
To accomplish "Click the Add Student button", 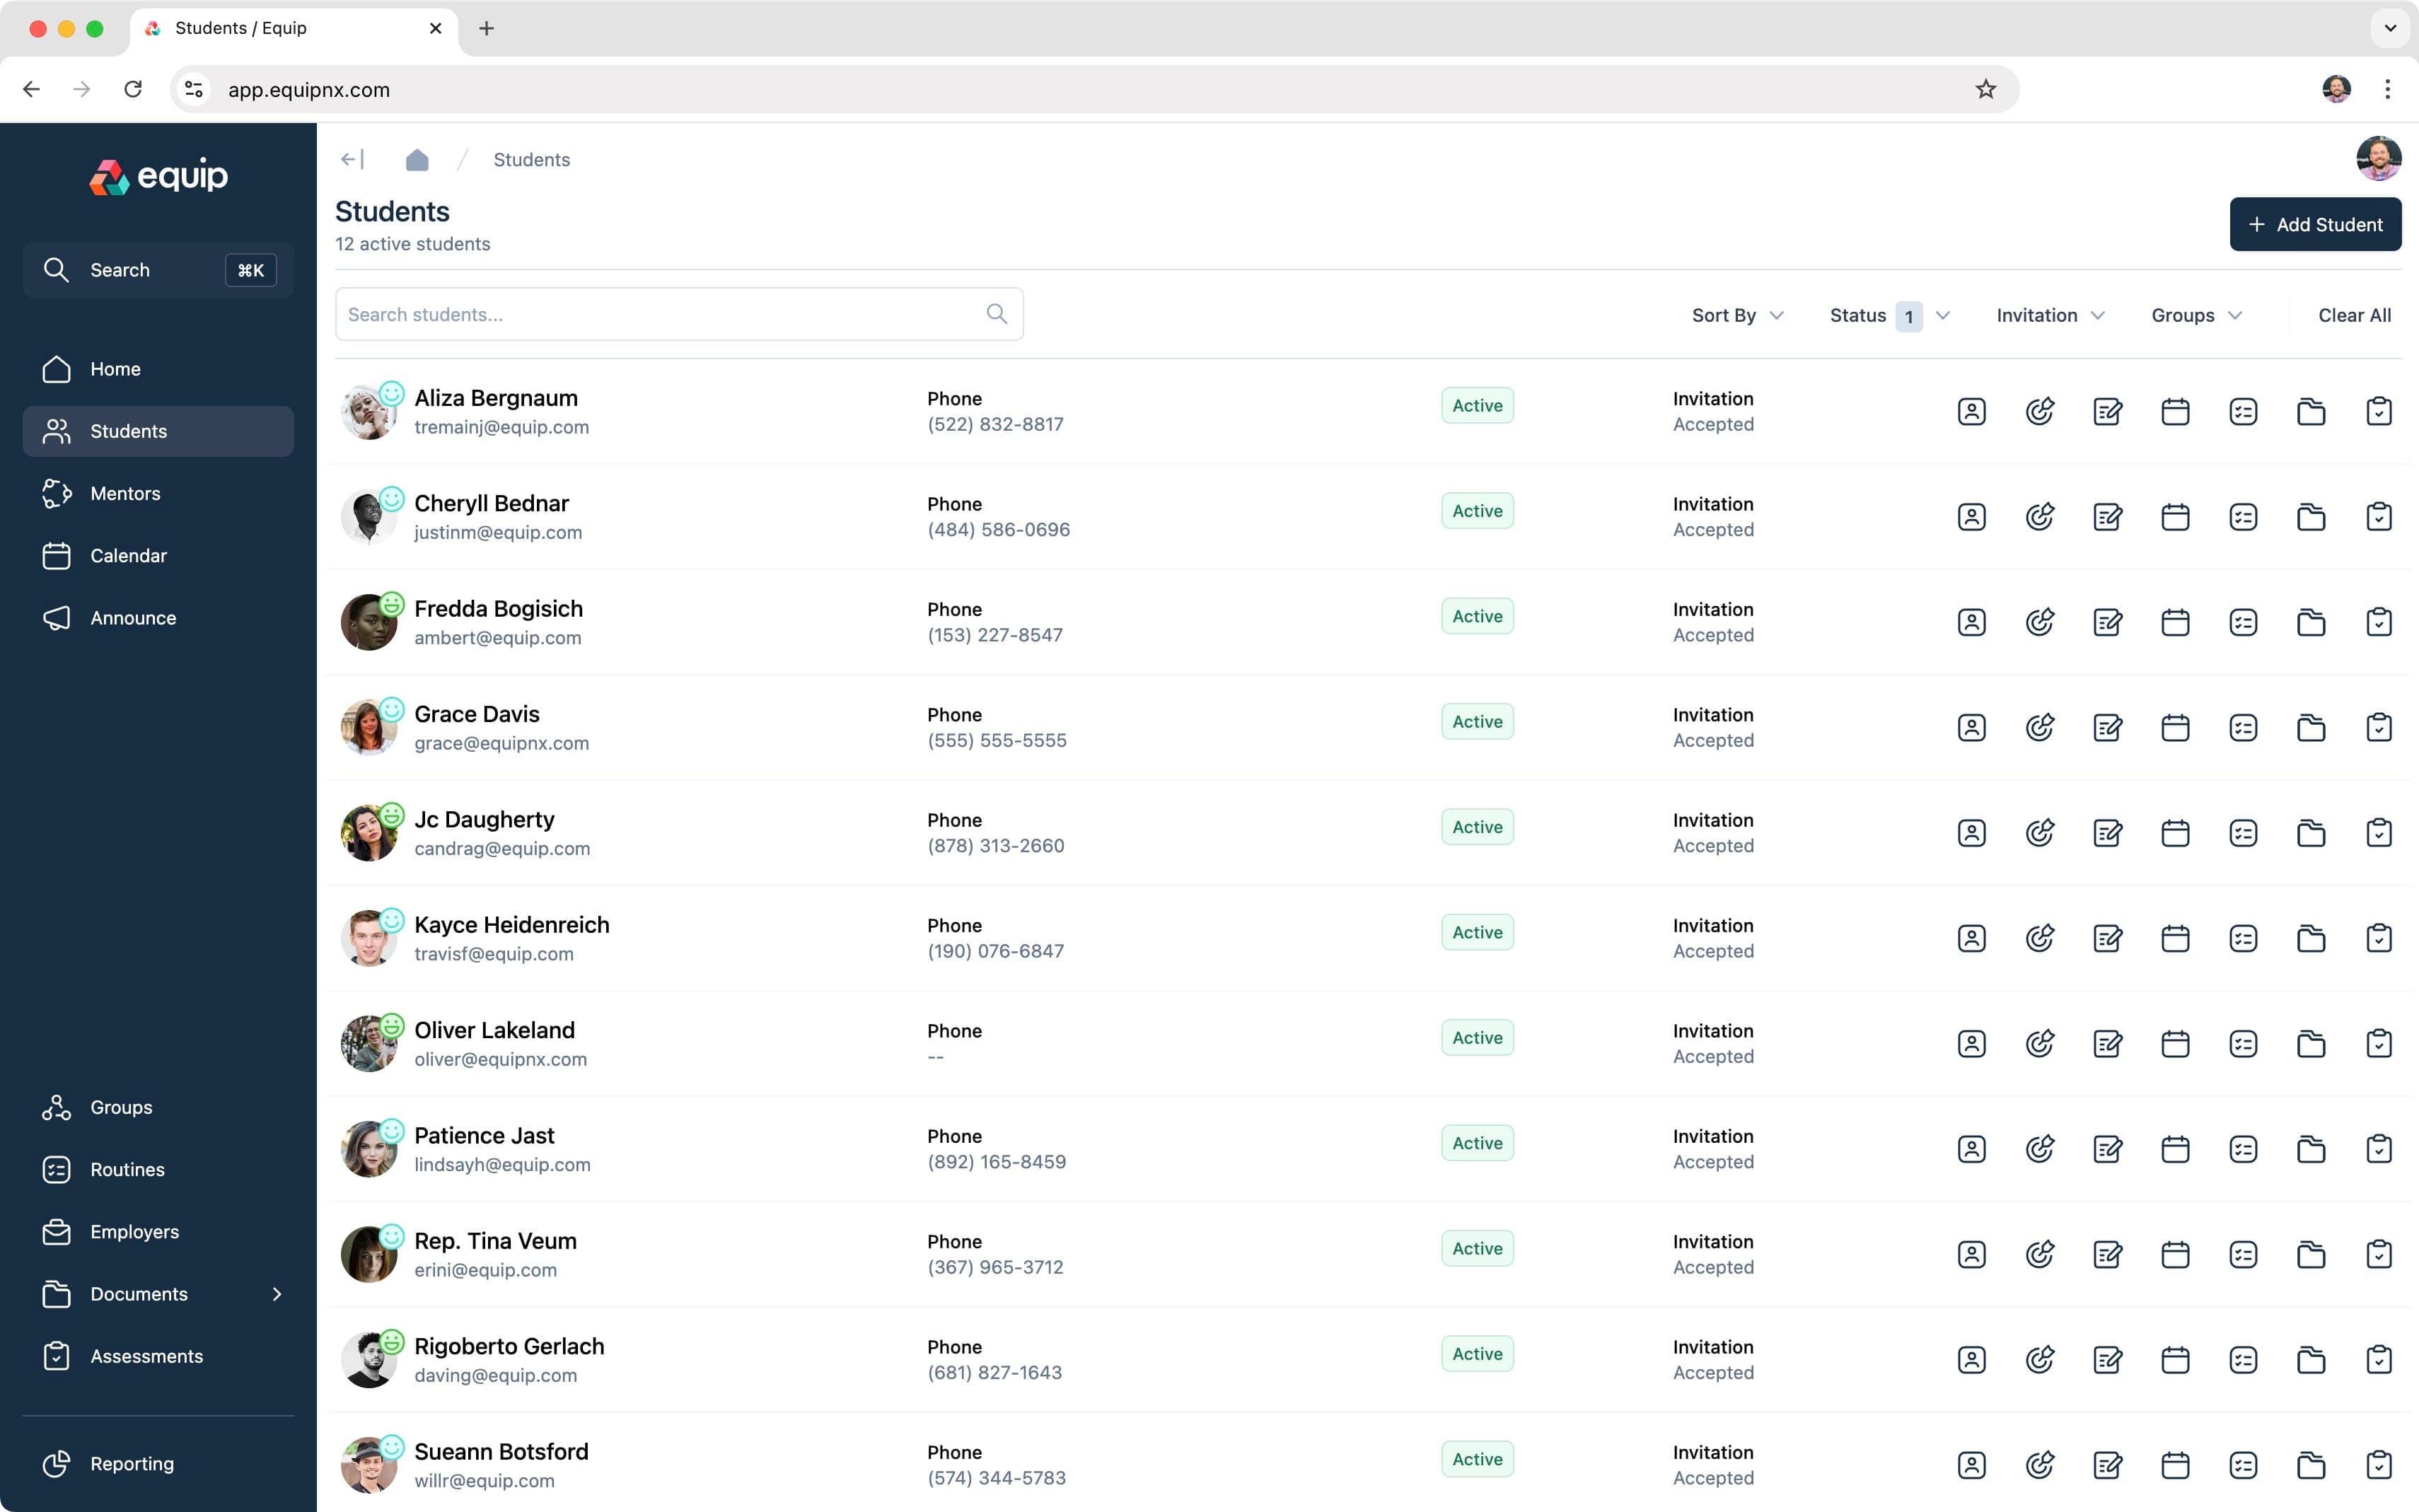I will tap(2314, 224).
